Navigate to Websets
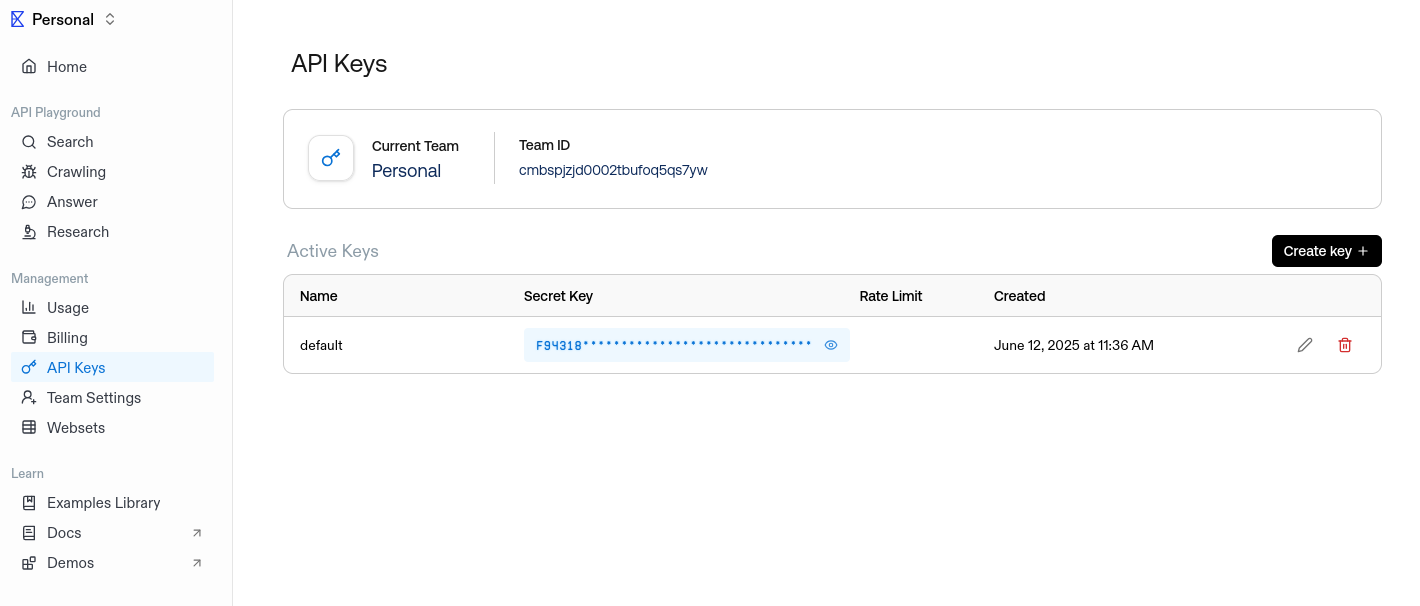The image size is (1420, 606). (76, 428)
